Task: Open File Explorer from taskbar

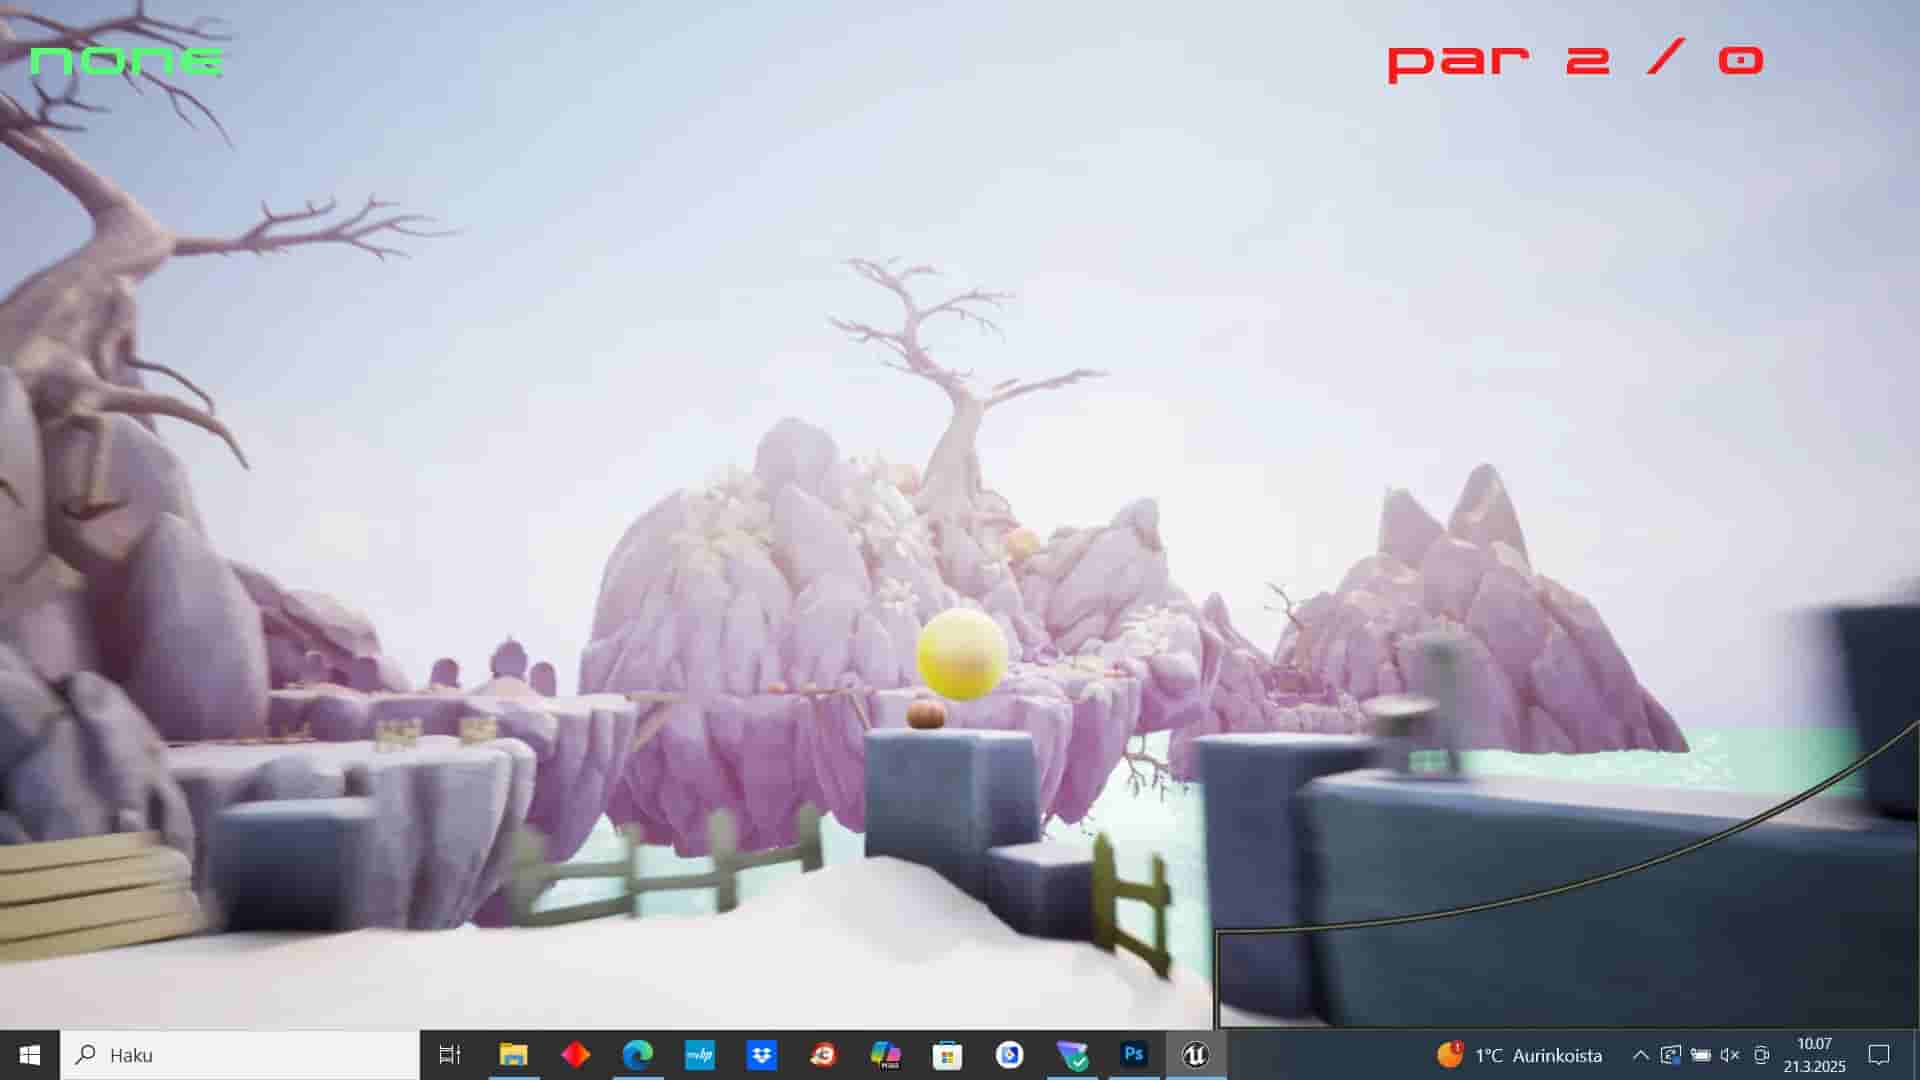Action: [x=513, y=1055]
